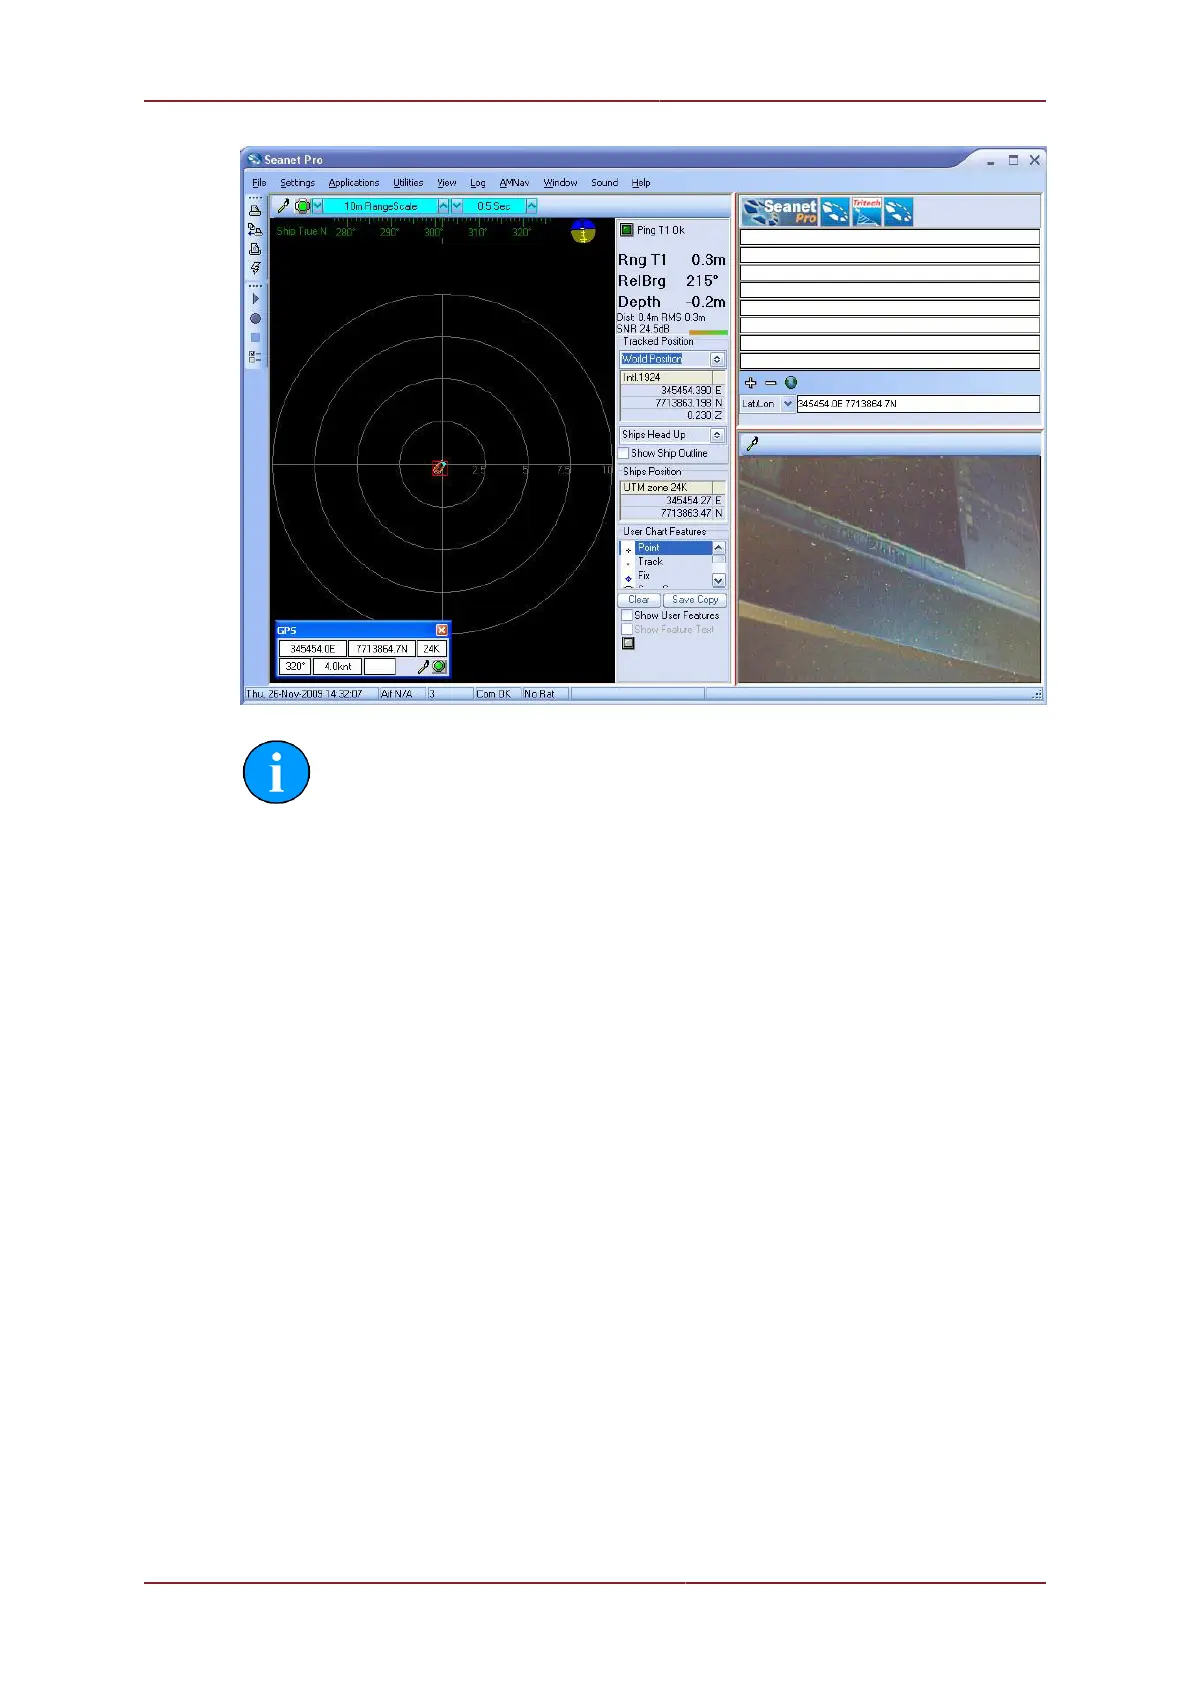This screenshot has height=1684, width=1191.
Task: Click the checklist options icon in sidebar
Action: click(x=255, y=357)
